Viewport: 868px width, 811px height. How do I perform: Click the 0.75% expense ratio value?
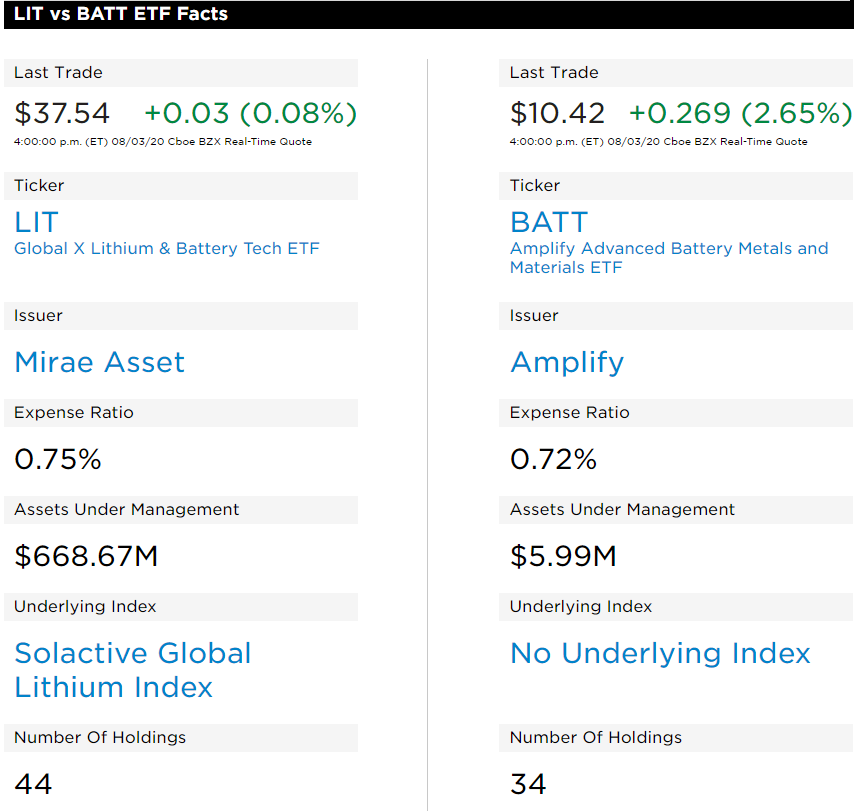[58, 459]
